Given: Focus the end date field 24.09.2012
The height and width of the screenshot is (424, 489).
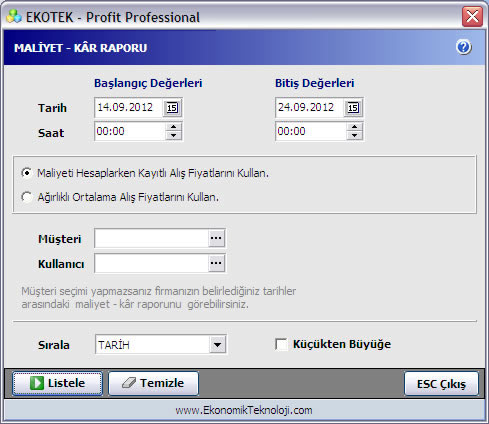Looking at the screenshot, I should 310,107.
